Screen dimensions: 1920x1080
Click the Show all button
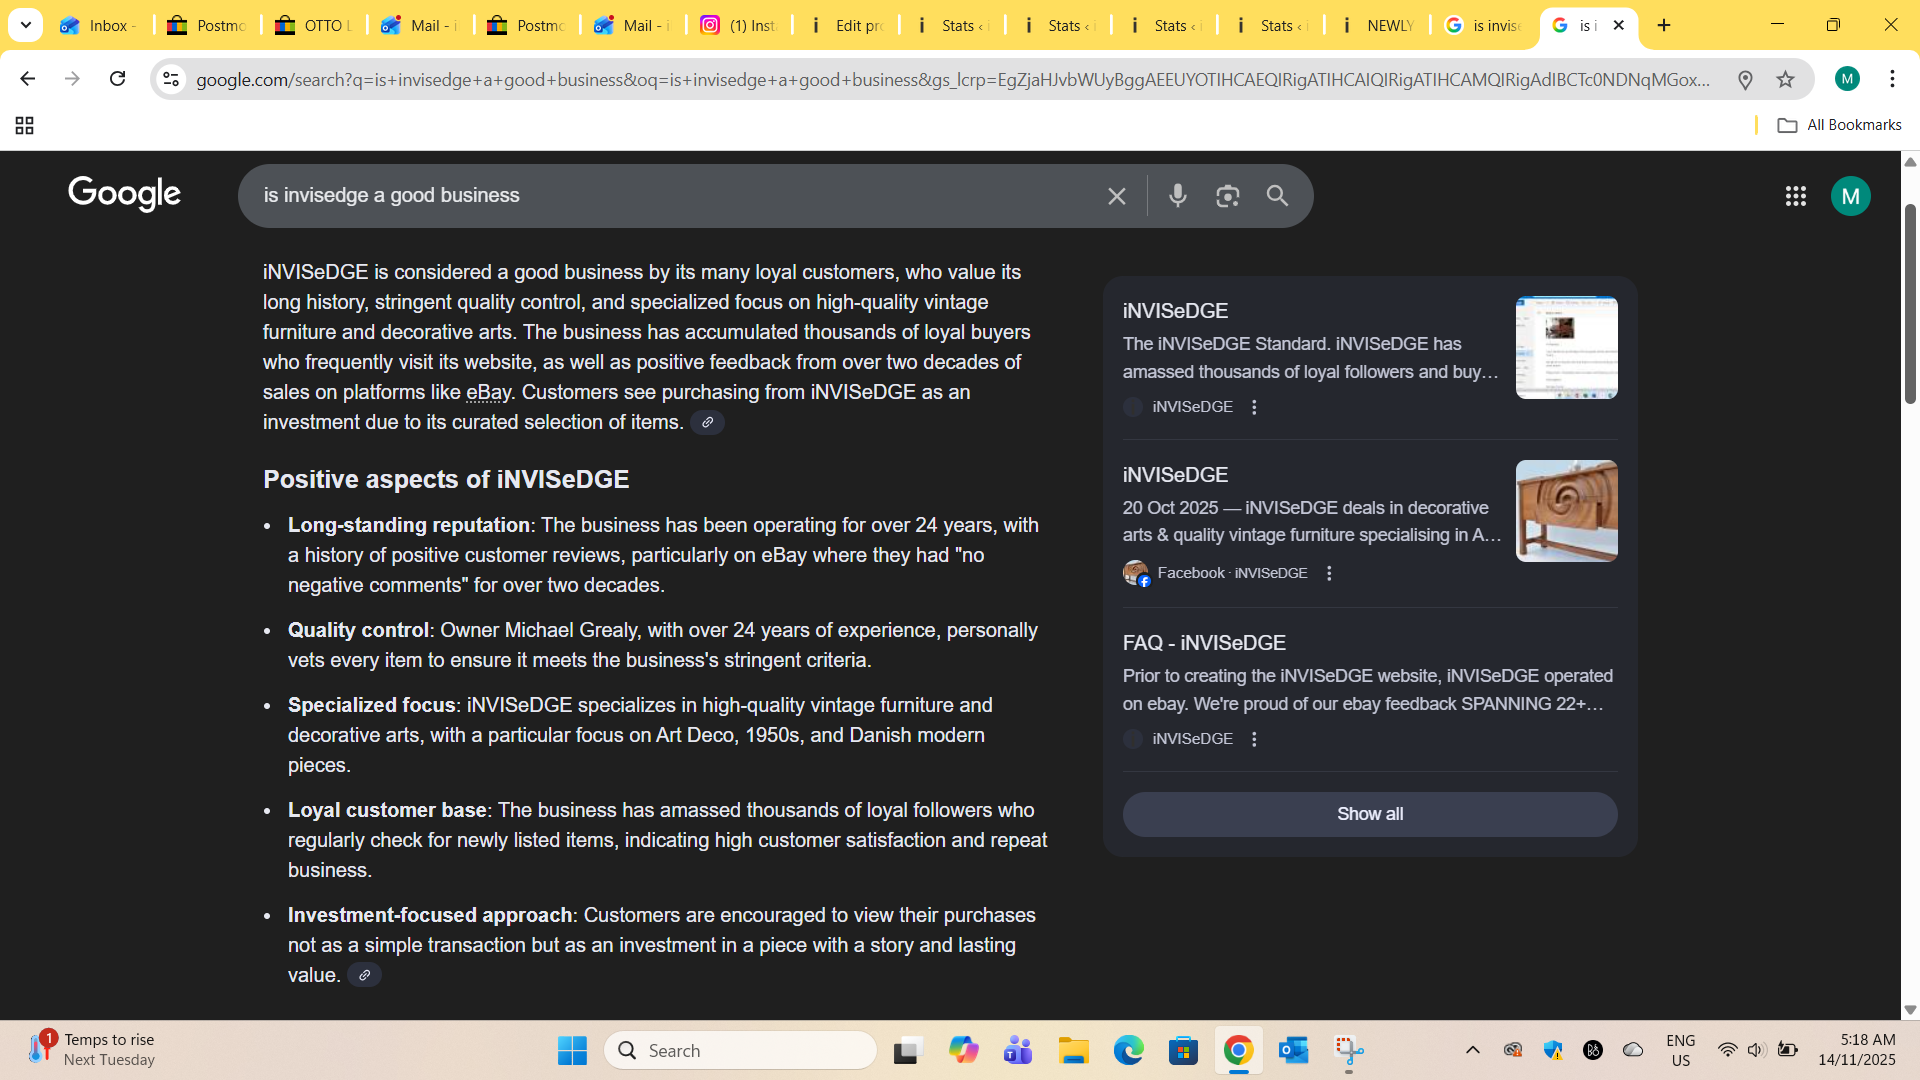(1369, 814)
